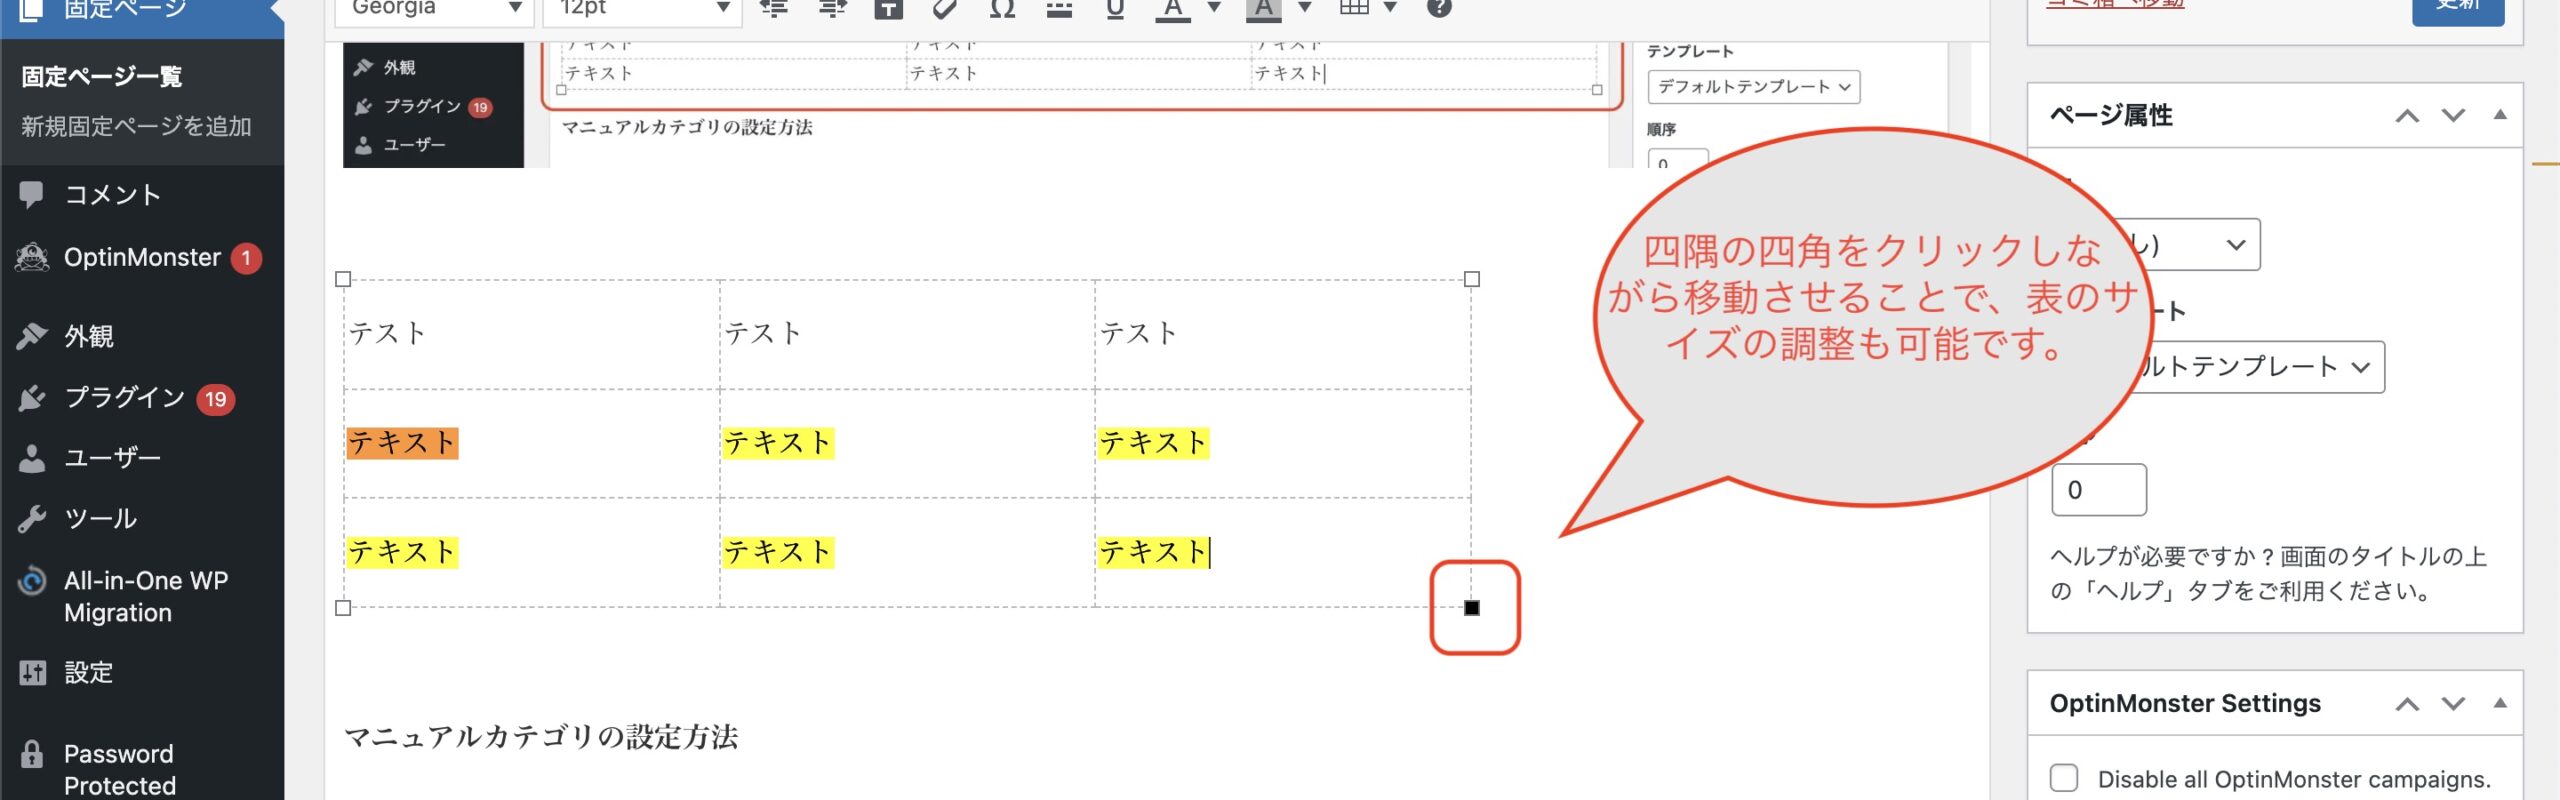
Task: Collapse the ページ属性 panel with triangle toggle
Action: 2500,115
